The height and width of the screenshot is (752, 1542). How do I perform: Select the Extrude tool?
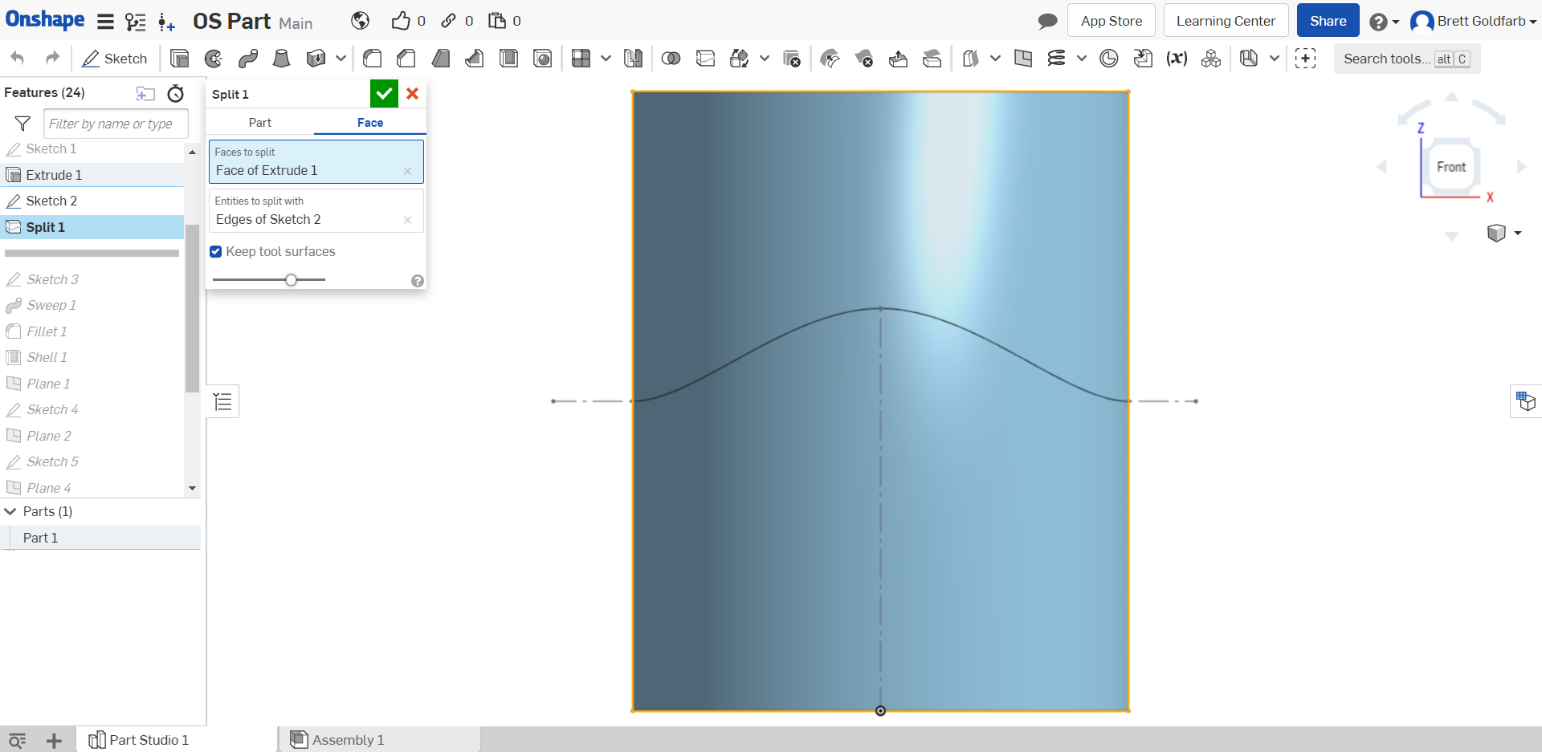pyautogui.click(x=180, y=58)
